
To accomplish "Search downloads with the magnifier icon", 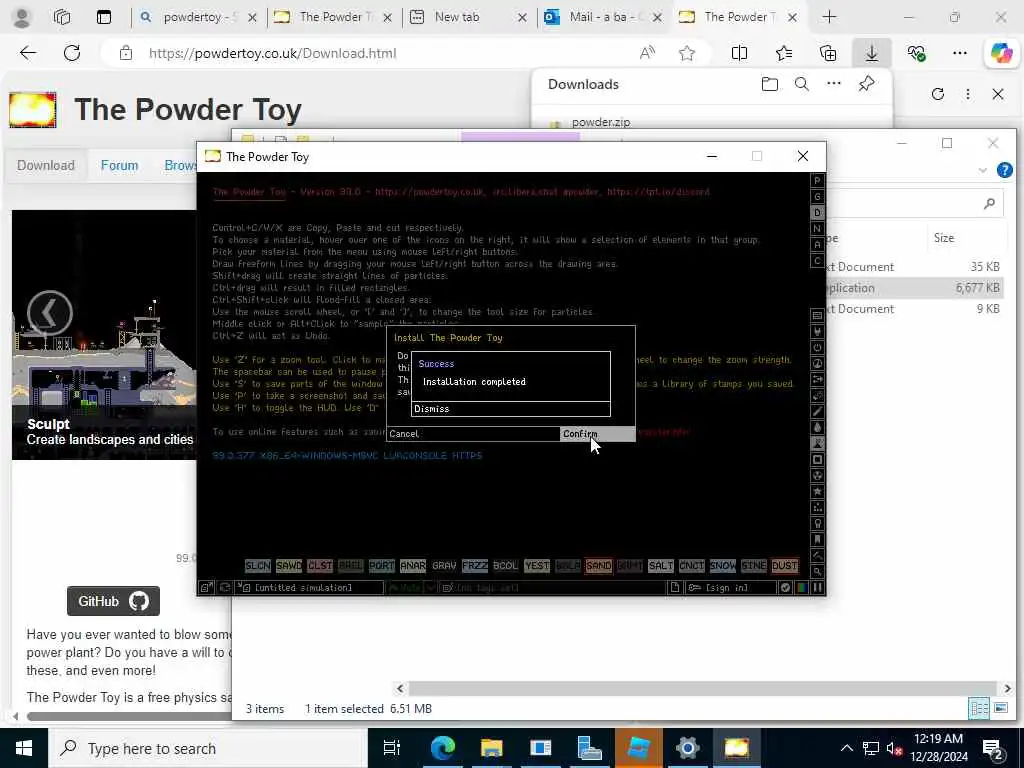I will (x=802, y=84).
